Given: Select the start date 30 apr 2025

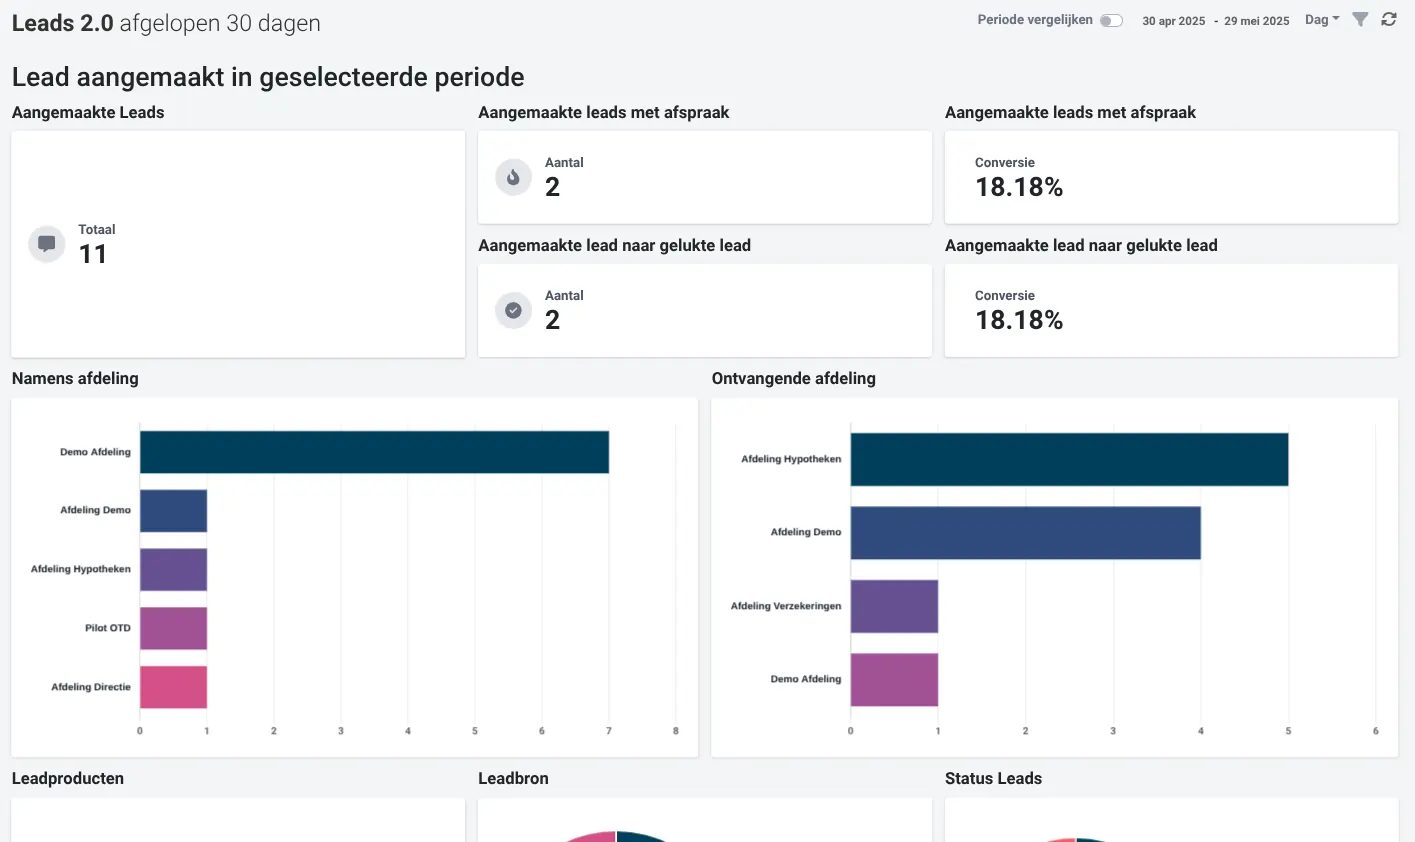Looking at the screenshot, I should pos(1173,21).
